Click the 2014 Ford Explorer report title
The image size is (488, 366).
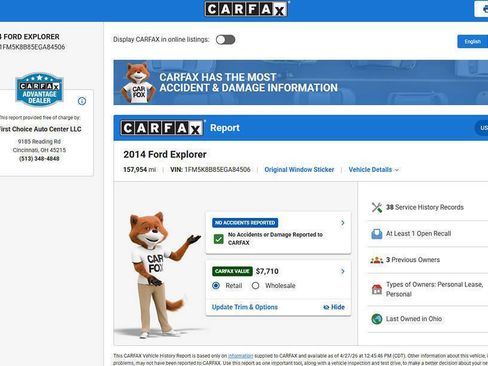pyautogui.click(x=165, y=155)
